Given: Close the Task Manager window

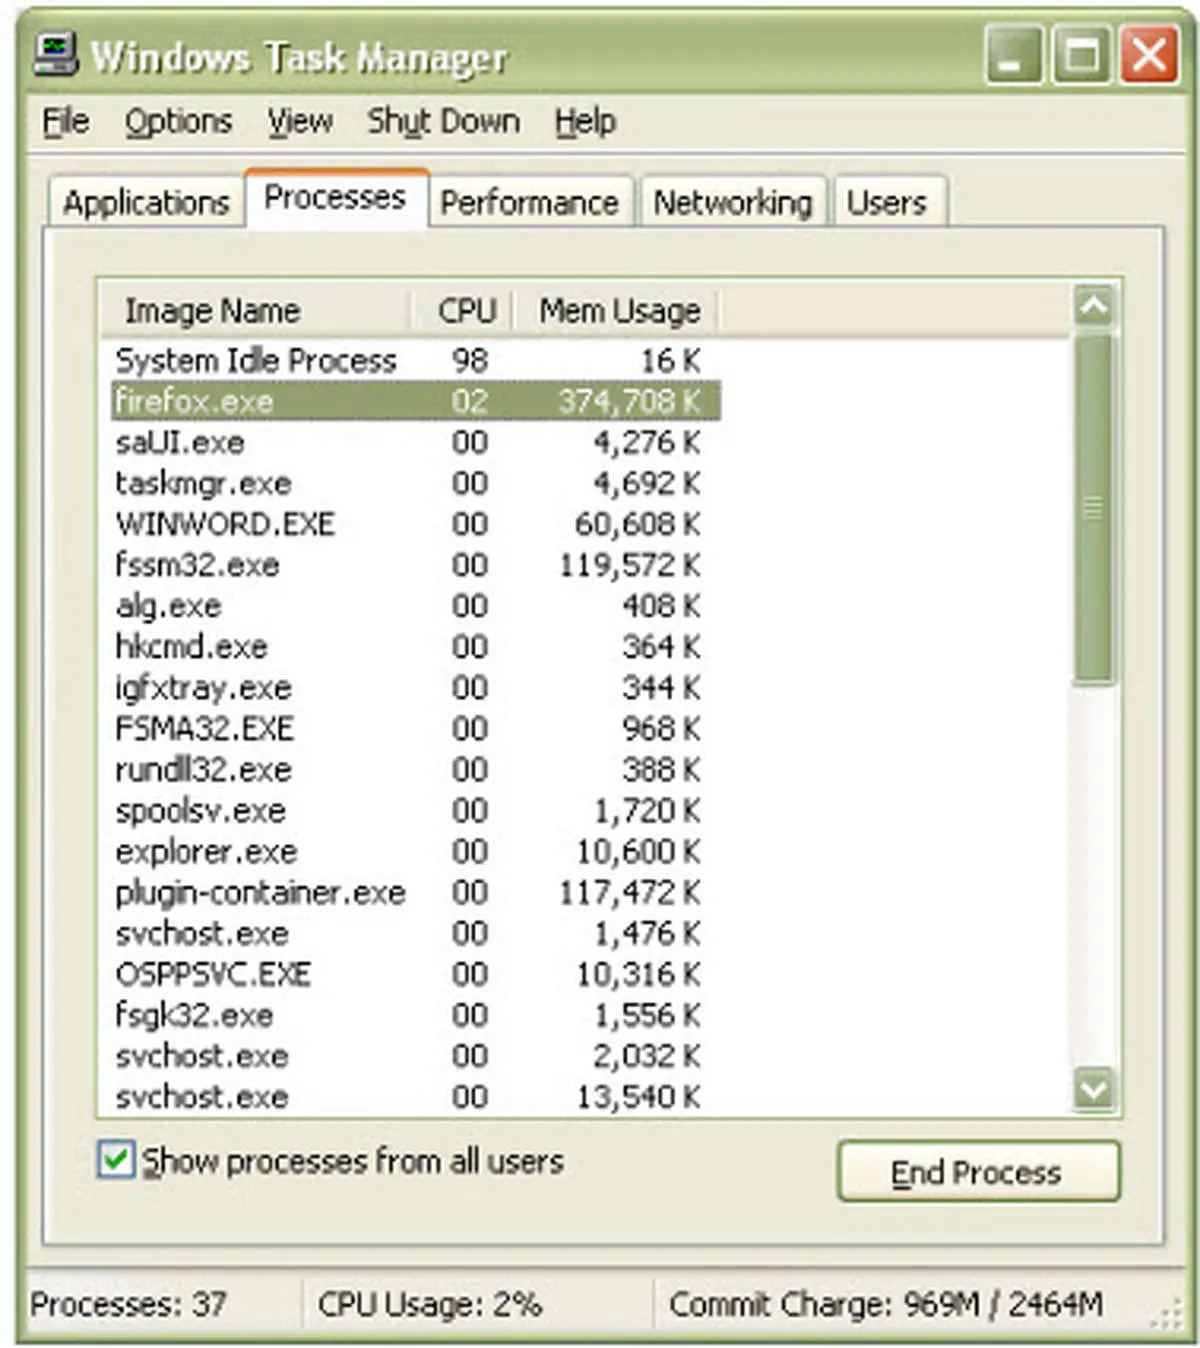Looking at the screenshot, I should [x=1149, y=55].
